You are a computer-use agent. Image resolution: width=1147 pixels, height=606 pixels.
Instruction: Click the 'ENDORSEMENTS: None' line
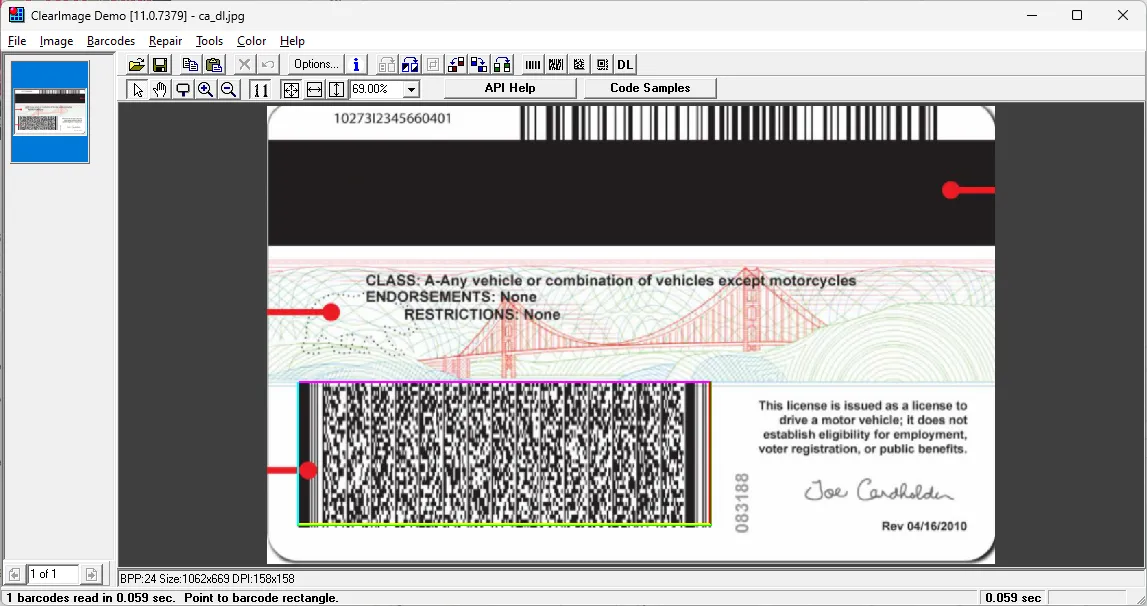[x=451, y=297]
